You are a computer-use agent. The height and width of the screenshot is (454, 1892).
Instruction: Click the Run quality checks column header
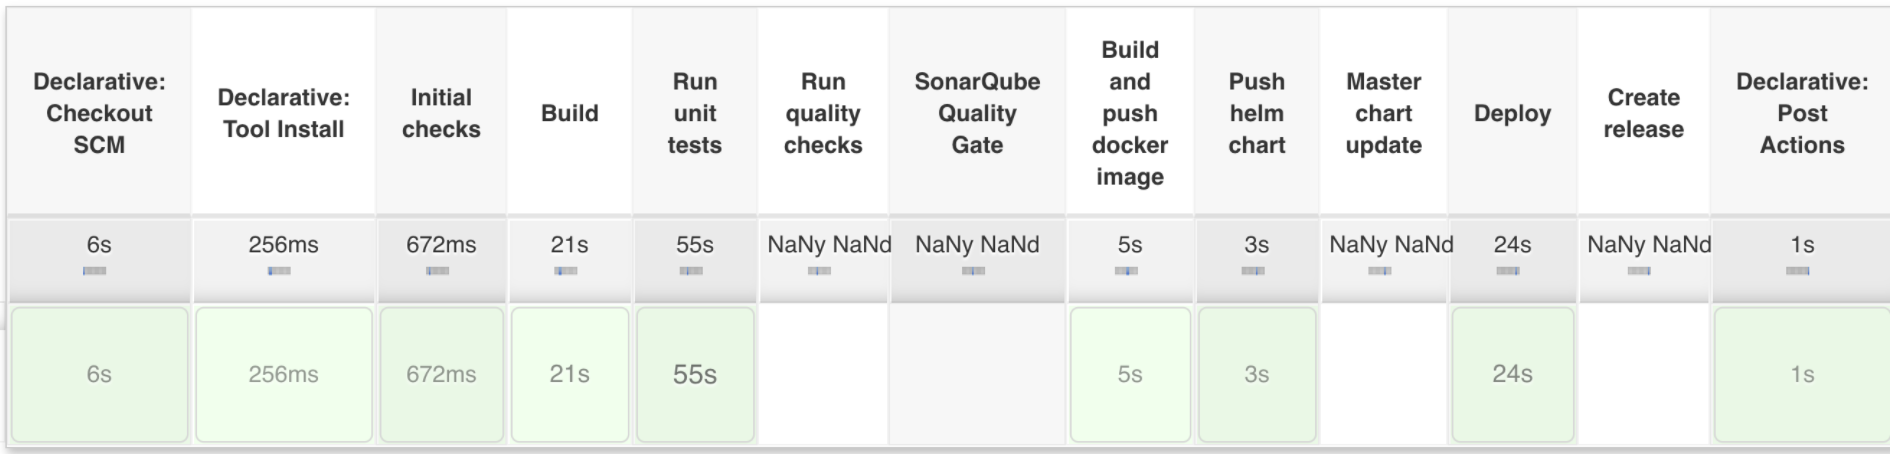coord(823,113)
